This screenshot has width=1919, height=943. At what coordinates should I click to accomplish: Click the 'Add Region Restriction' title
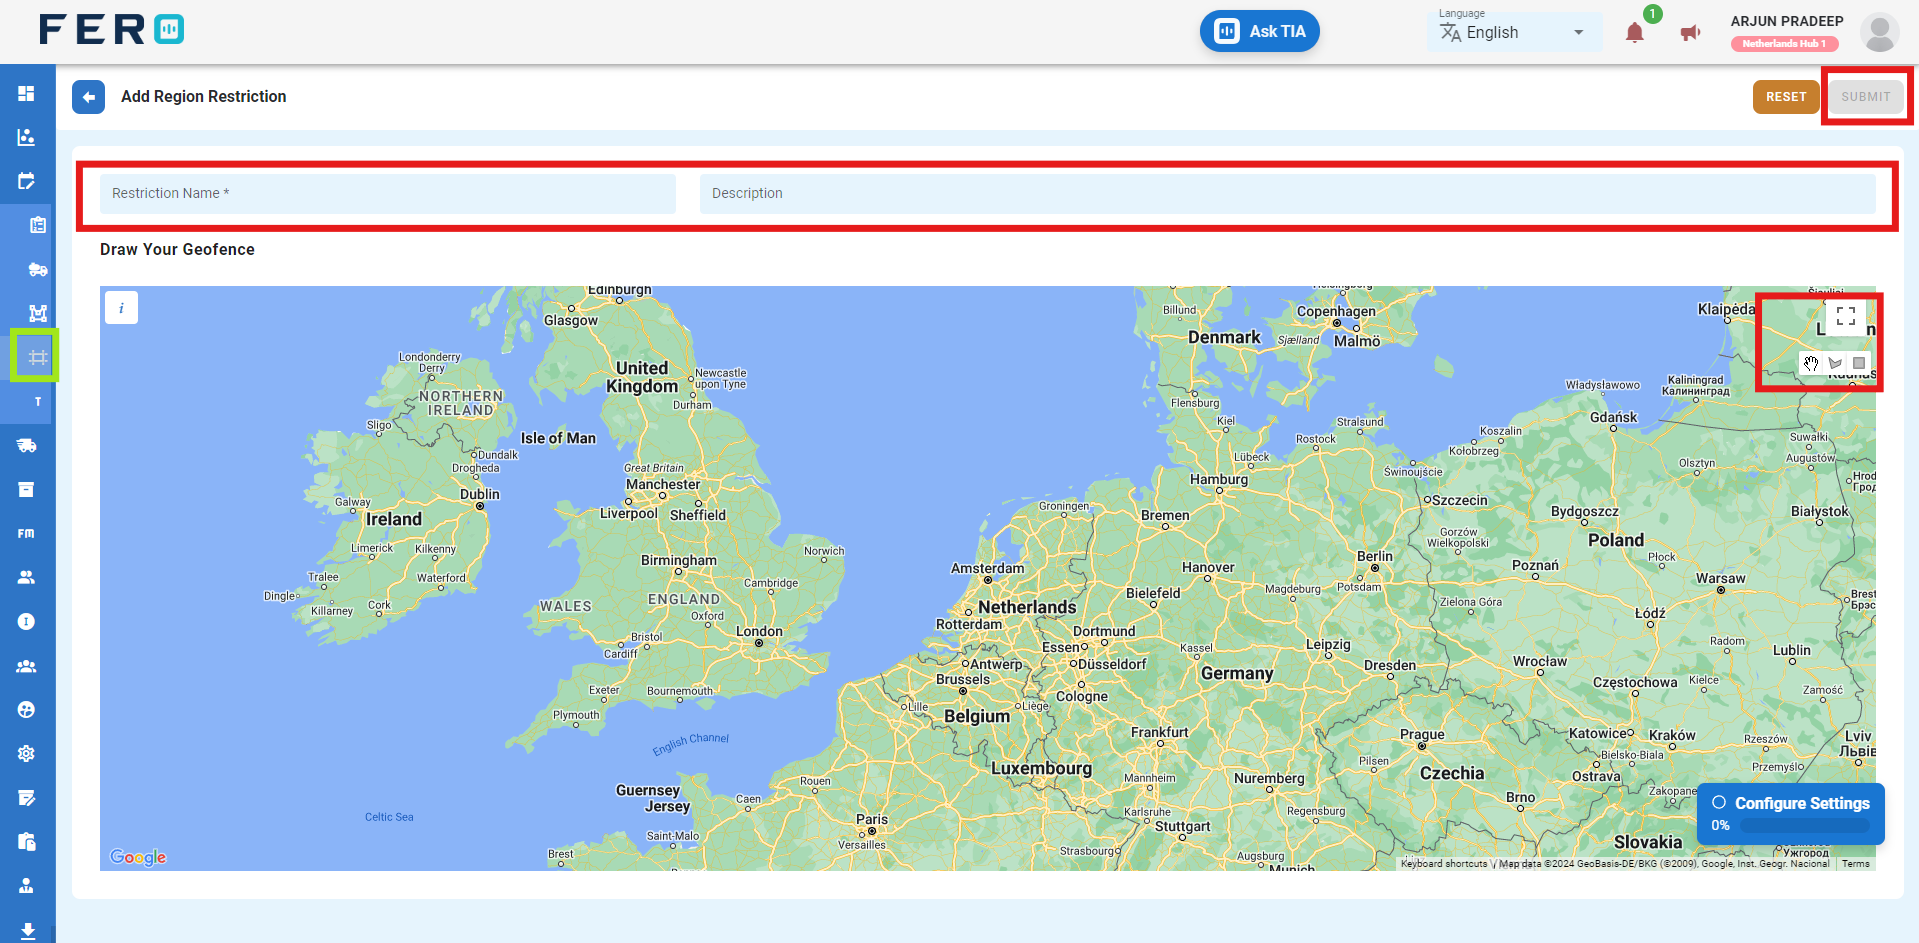(204, 97)
